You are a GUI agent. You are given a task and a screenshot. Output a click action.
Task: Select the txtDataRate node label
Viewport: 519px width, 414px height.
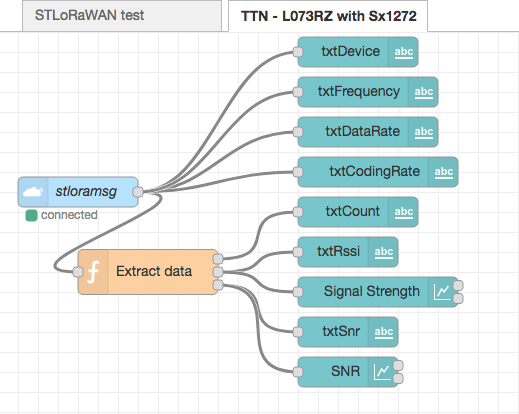363,131
